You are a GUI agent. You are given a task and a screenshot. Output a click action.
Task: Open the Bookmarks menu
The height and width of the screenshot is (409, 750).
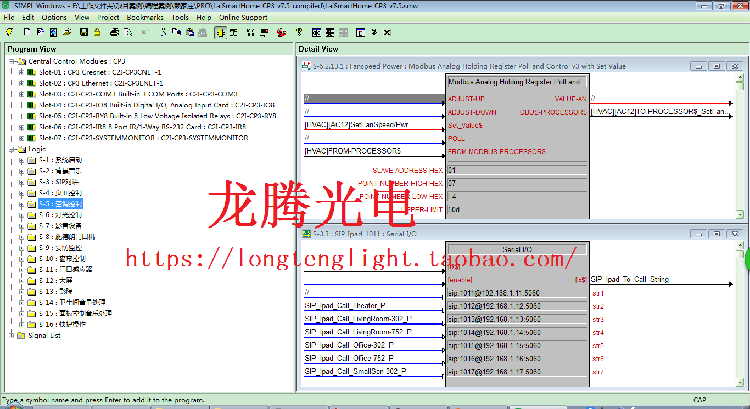pyautogui.click(x=145, y=17)
